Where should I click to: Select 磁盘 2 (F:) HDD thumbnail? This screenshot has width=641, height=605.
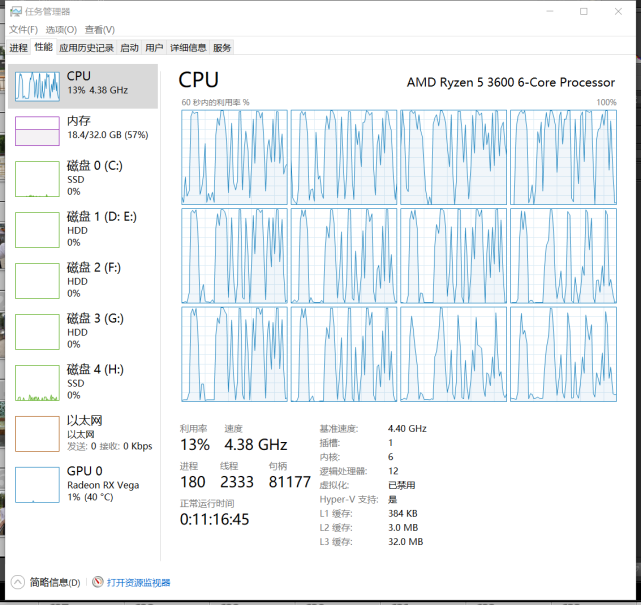pos(37,281)
